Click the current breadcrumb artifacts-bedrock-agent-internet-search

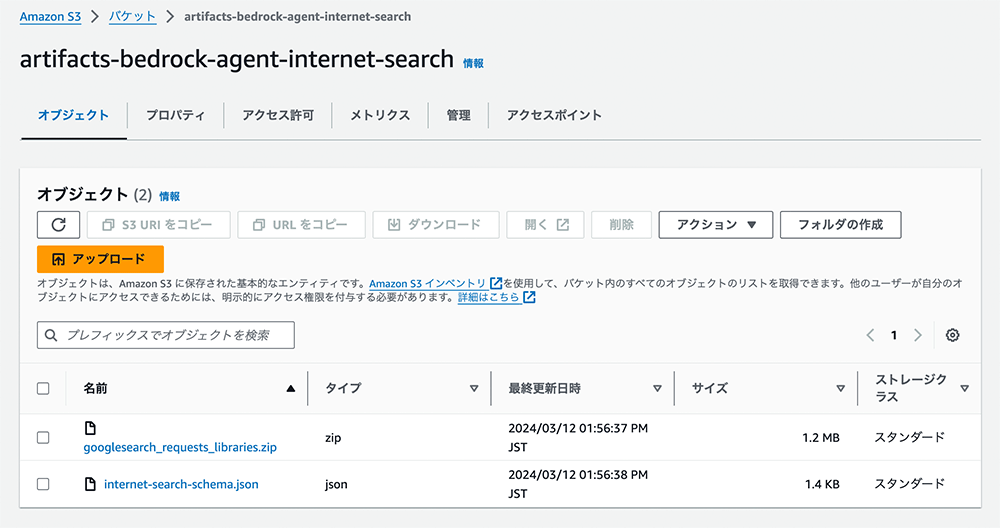click(297, 17)
